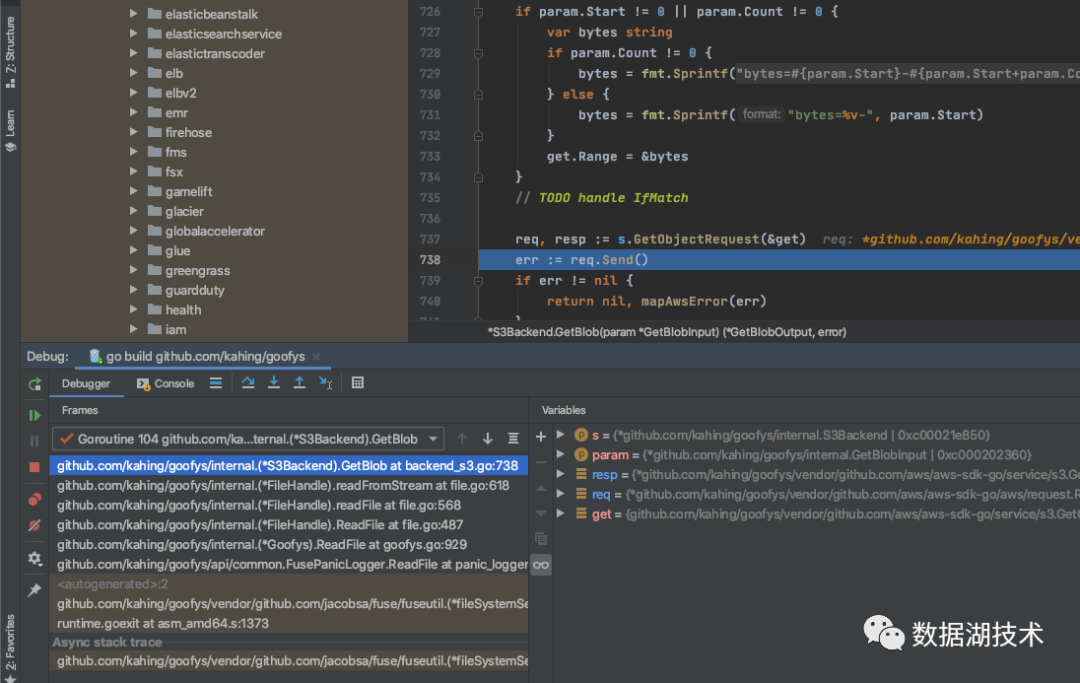Select readFile at file.go:568 frame
1080x683 pixels.
[289, 505]
